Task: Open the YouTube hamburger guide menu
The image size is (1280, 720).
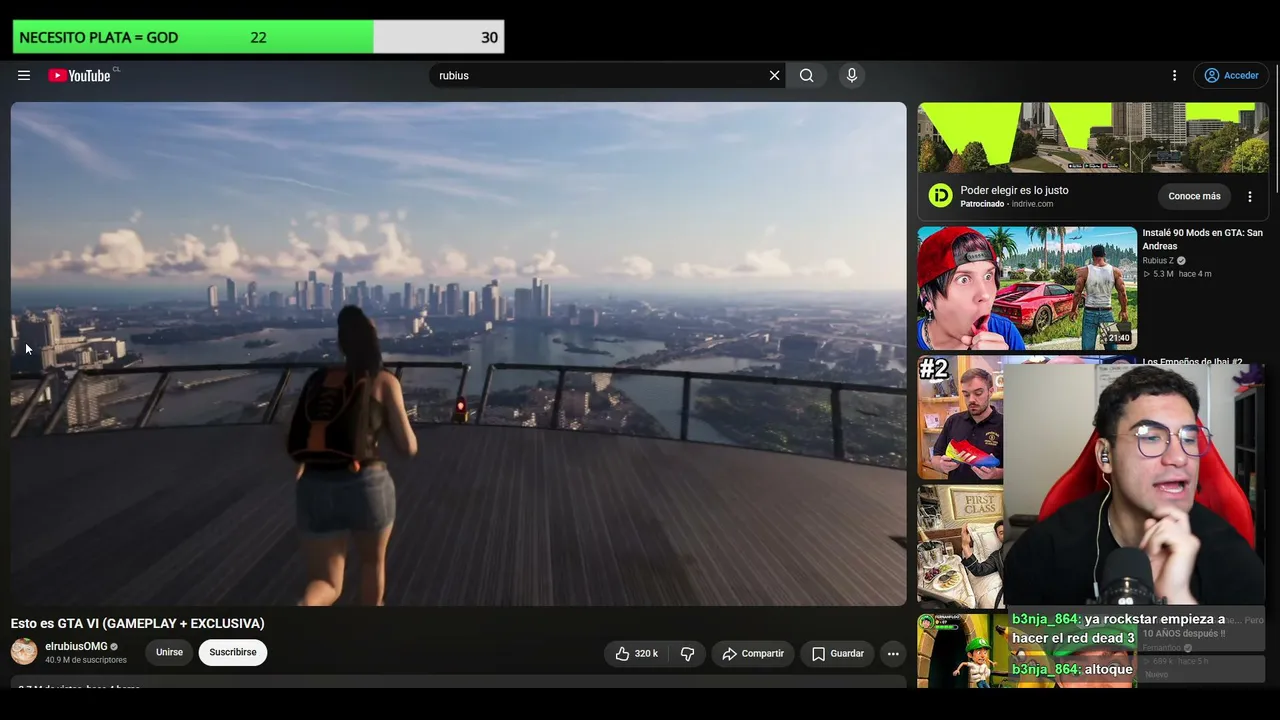Action: click(x=24, y=75)
